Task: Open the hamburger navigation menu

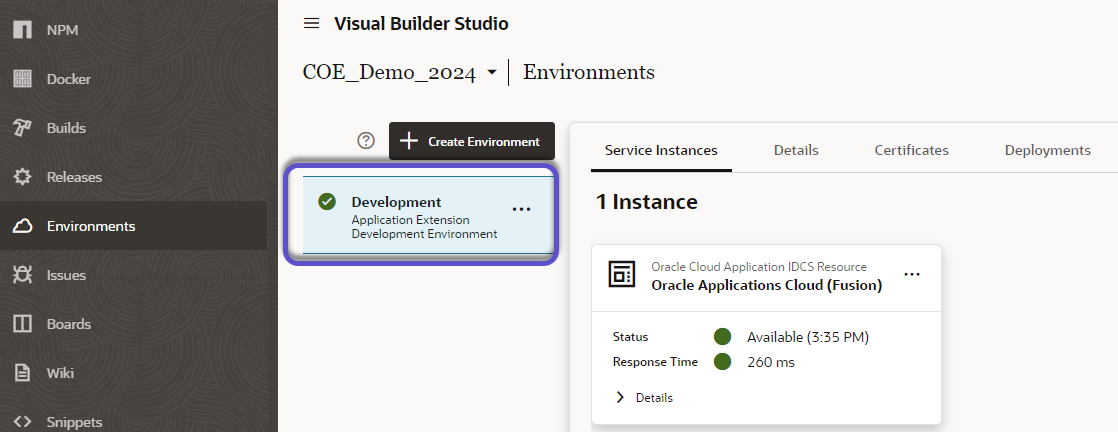Action: pyautogui.click(x=312, y=23)
